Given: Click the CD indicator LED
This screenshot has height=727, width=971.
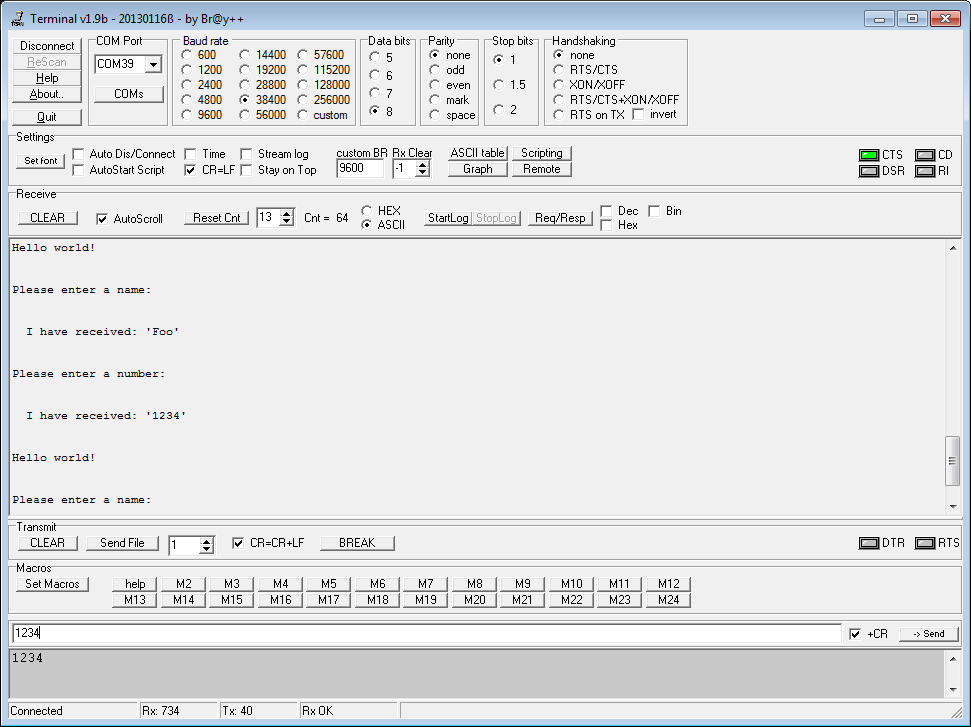Looking at the screenshot, I should tap(925, 155).
